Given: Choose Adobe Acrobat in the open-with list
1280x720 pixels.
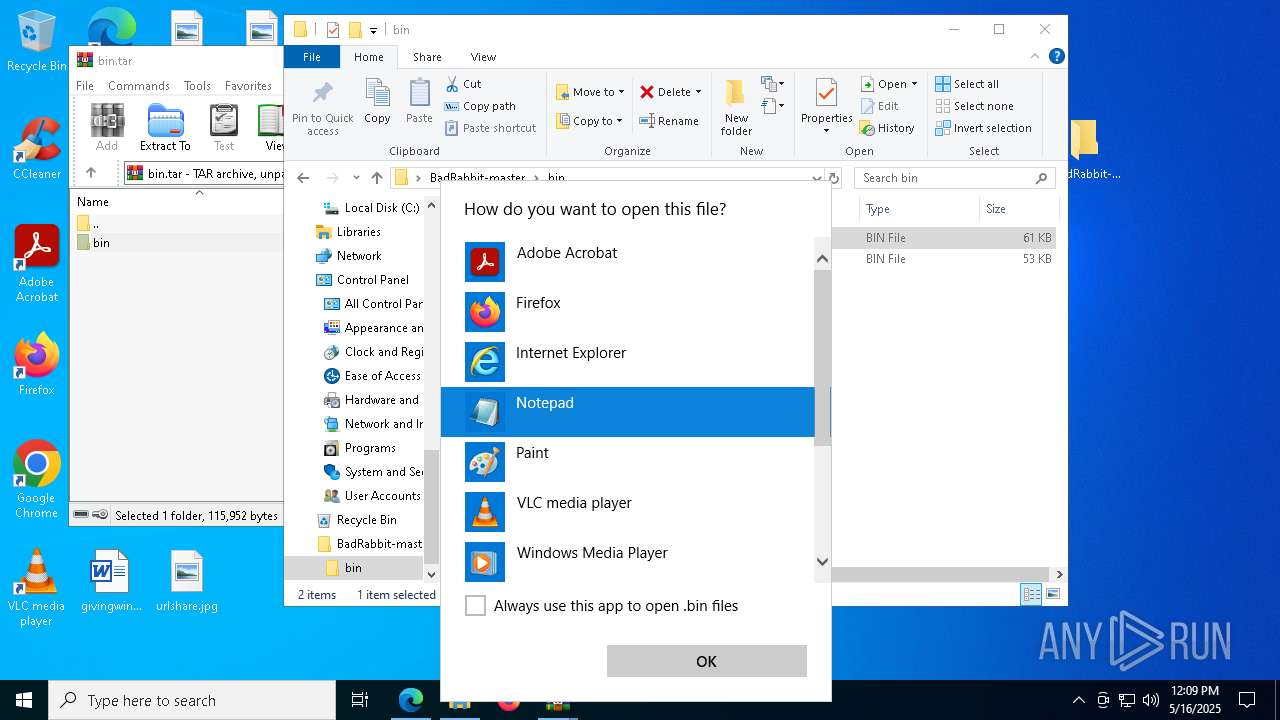Looking at the screenshot, I should click(628, 262).
